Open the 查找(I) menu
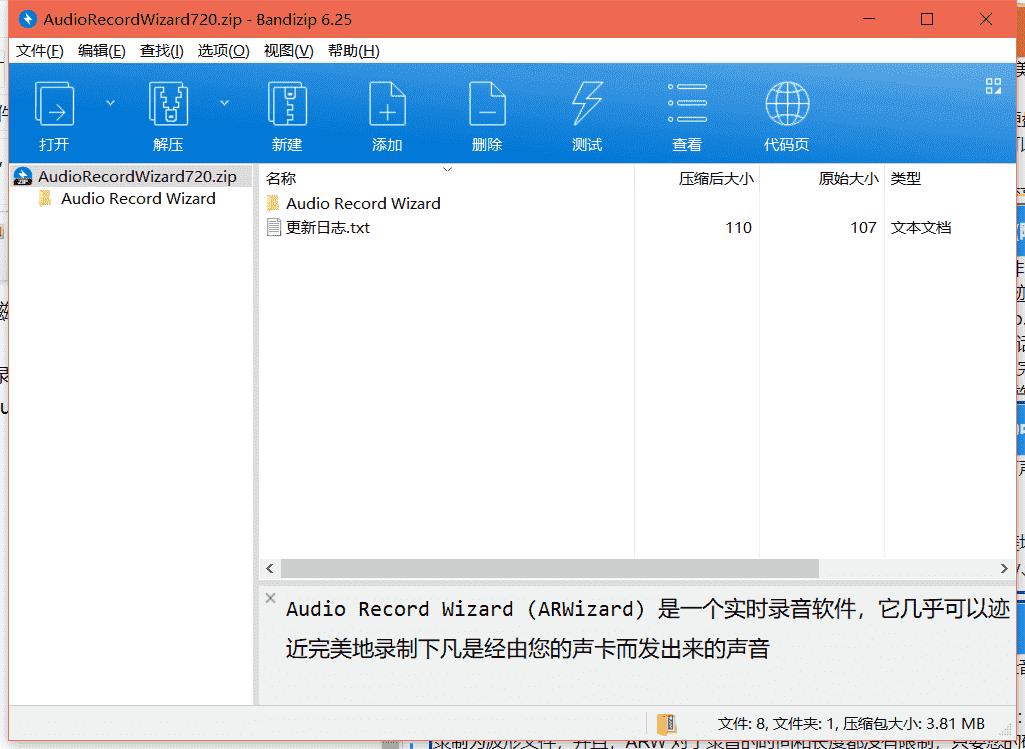 161,51
